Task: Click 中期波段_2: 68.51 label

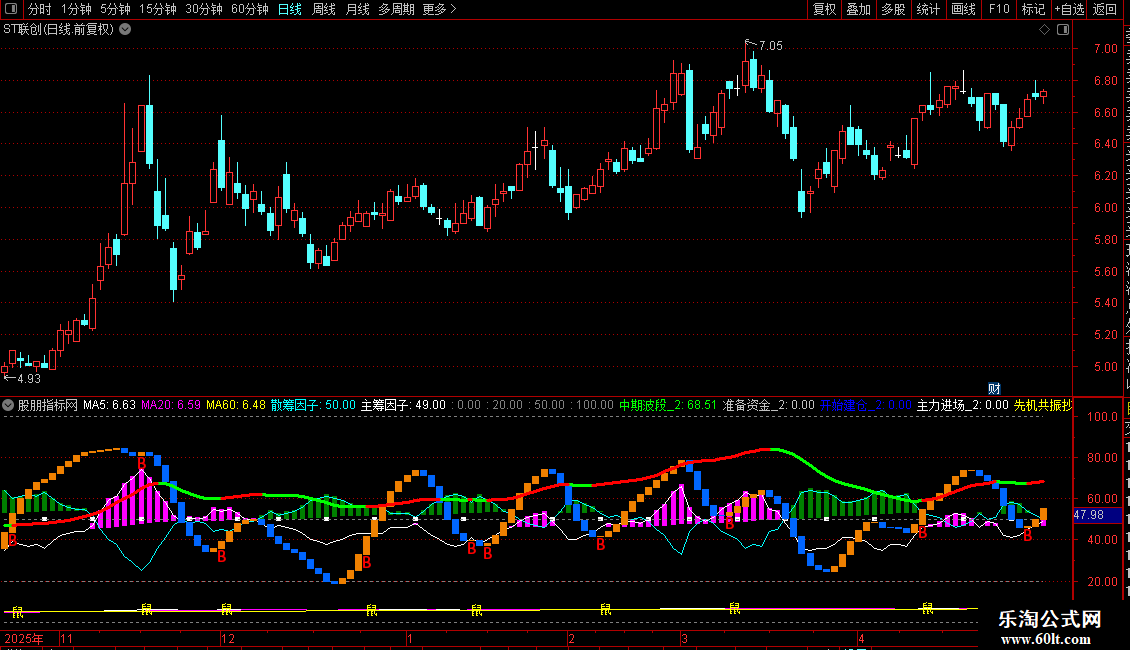Action: (x=668, y=405)
